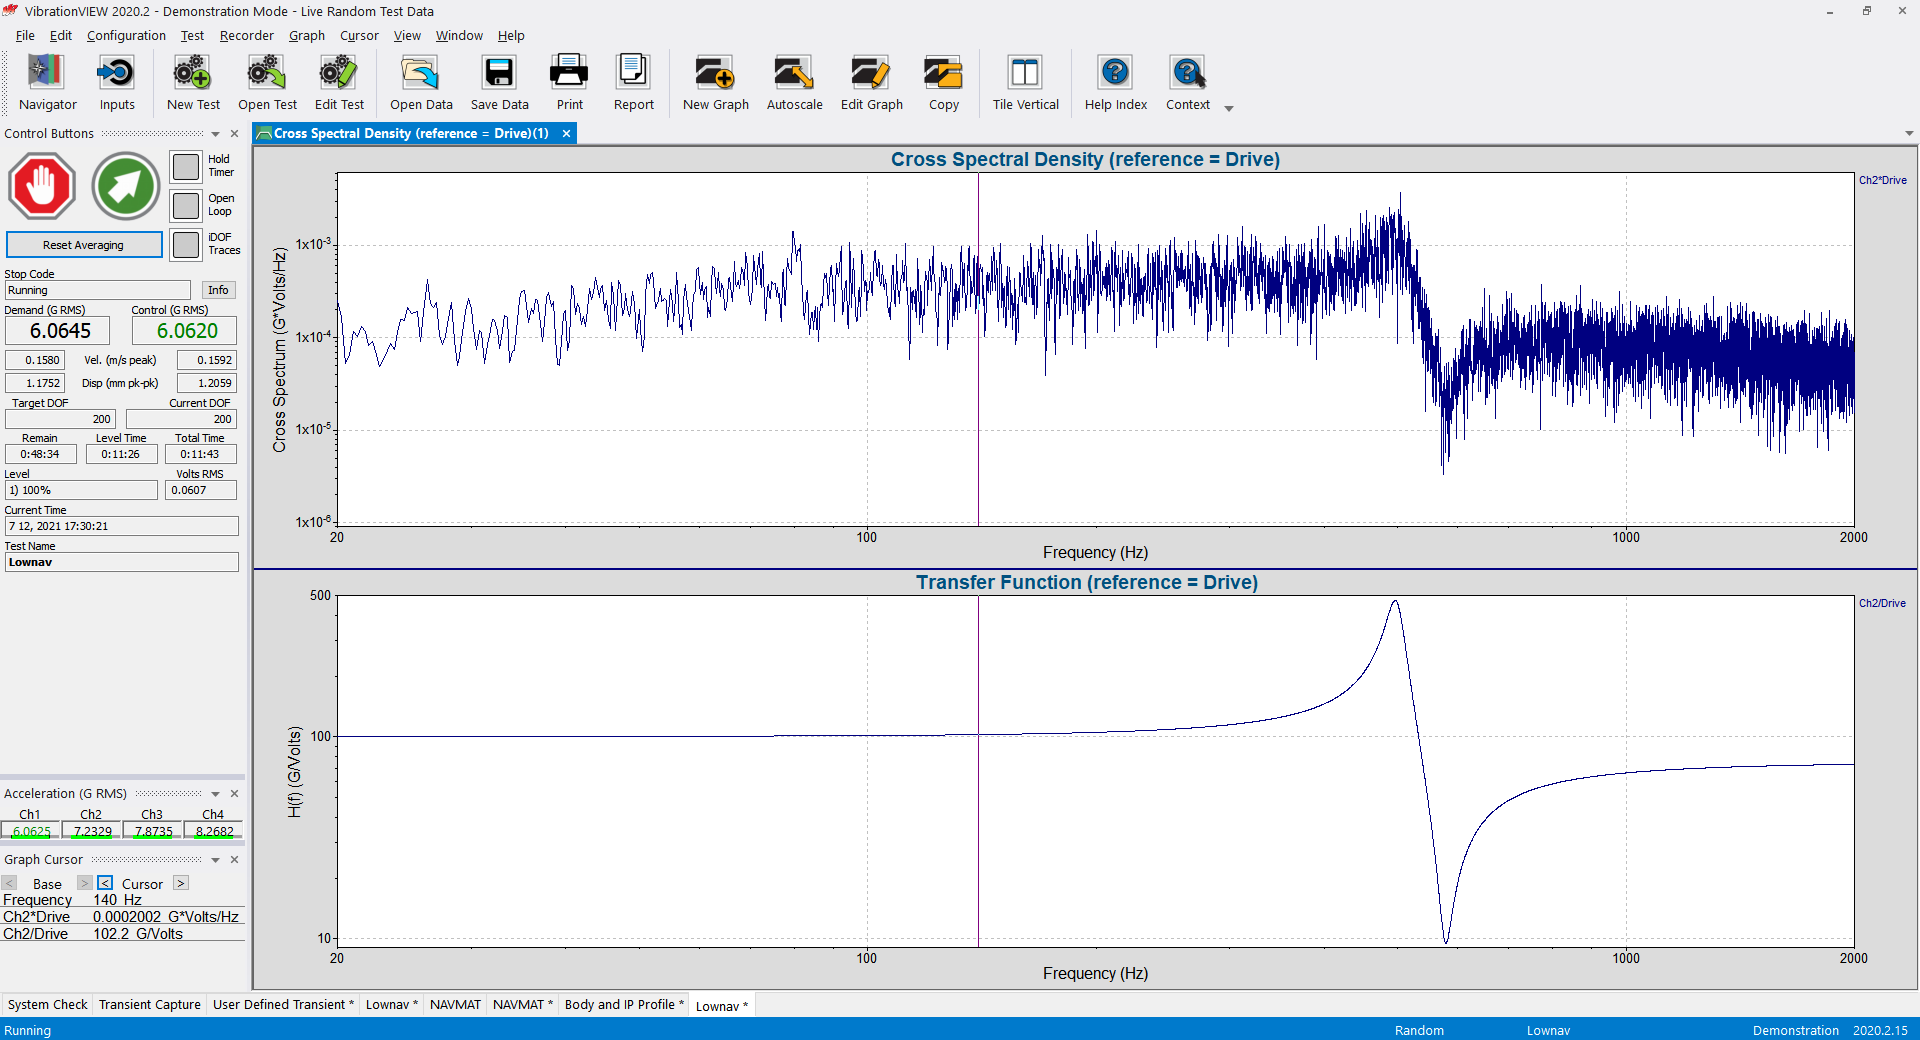Click the Reset Averaging button

pos(84,245)
